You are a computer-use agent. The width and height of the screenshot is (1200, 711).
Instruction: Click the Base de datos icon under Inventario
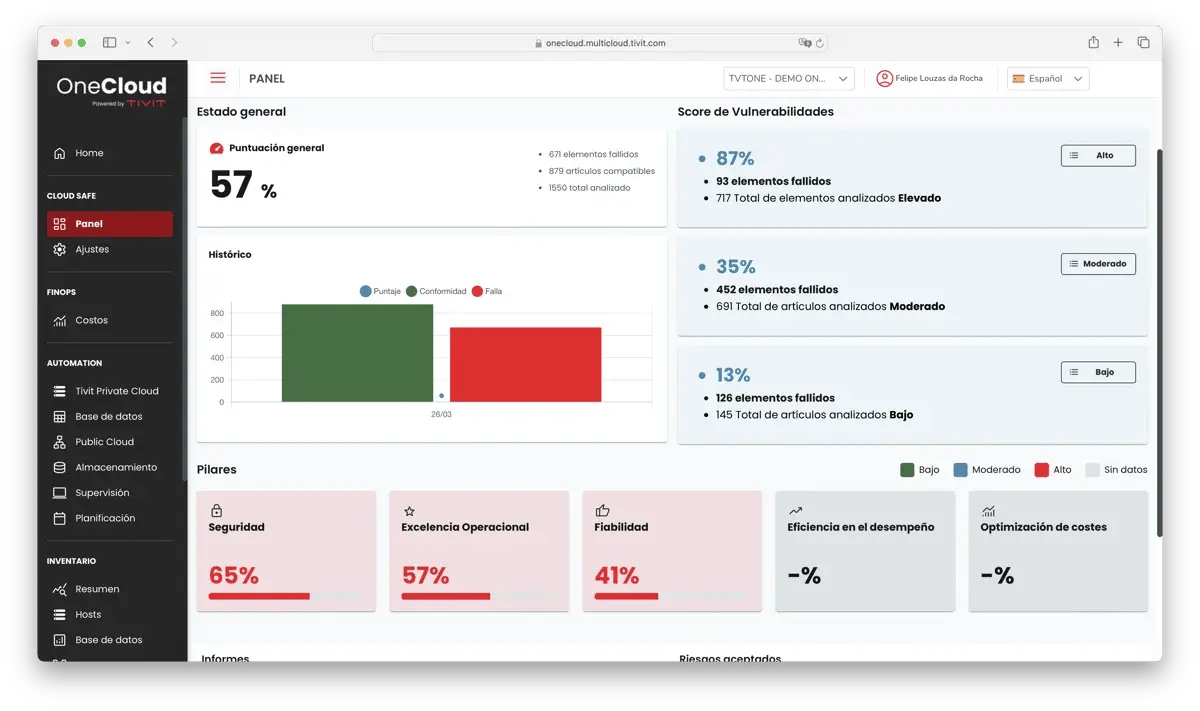coord(59,640)
